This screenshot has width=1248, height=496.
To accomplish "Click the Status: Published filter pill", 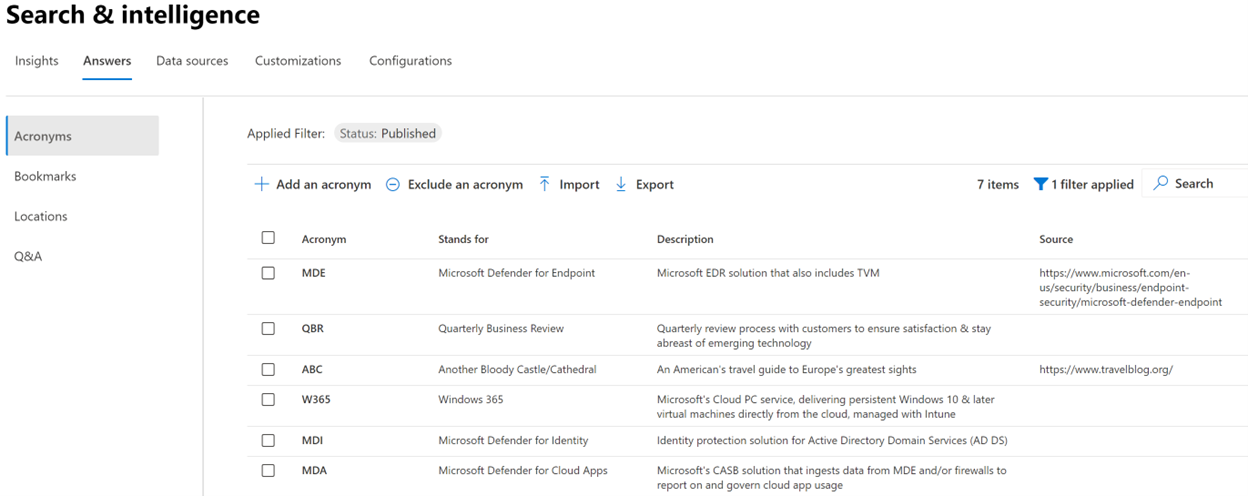I will [387, 133].
